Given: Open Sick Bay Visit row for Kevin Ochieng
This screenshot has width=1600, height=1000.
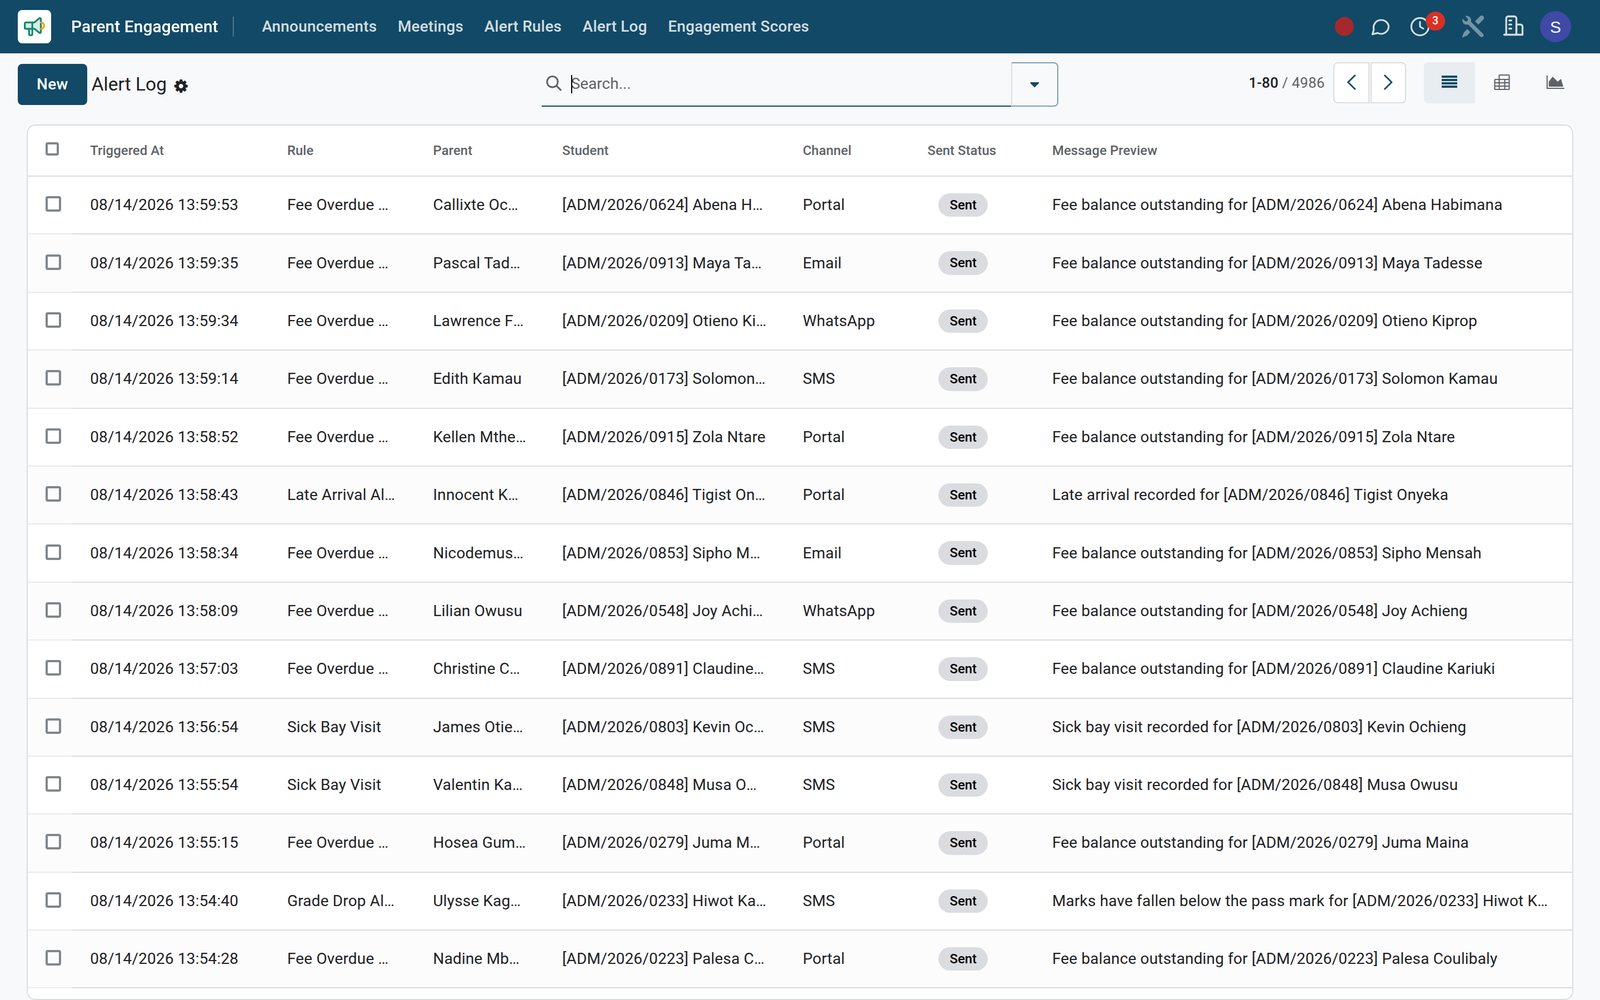Looking at the screenshot, I should [800, 727].
